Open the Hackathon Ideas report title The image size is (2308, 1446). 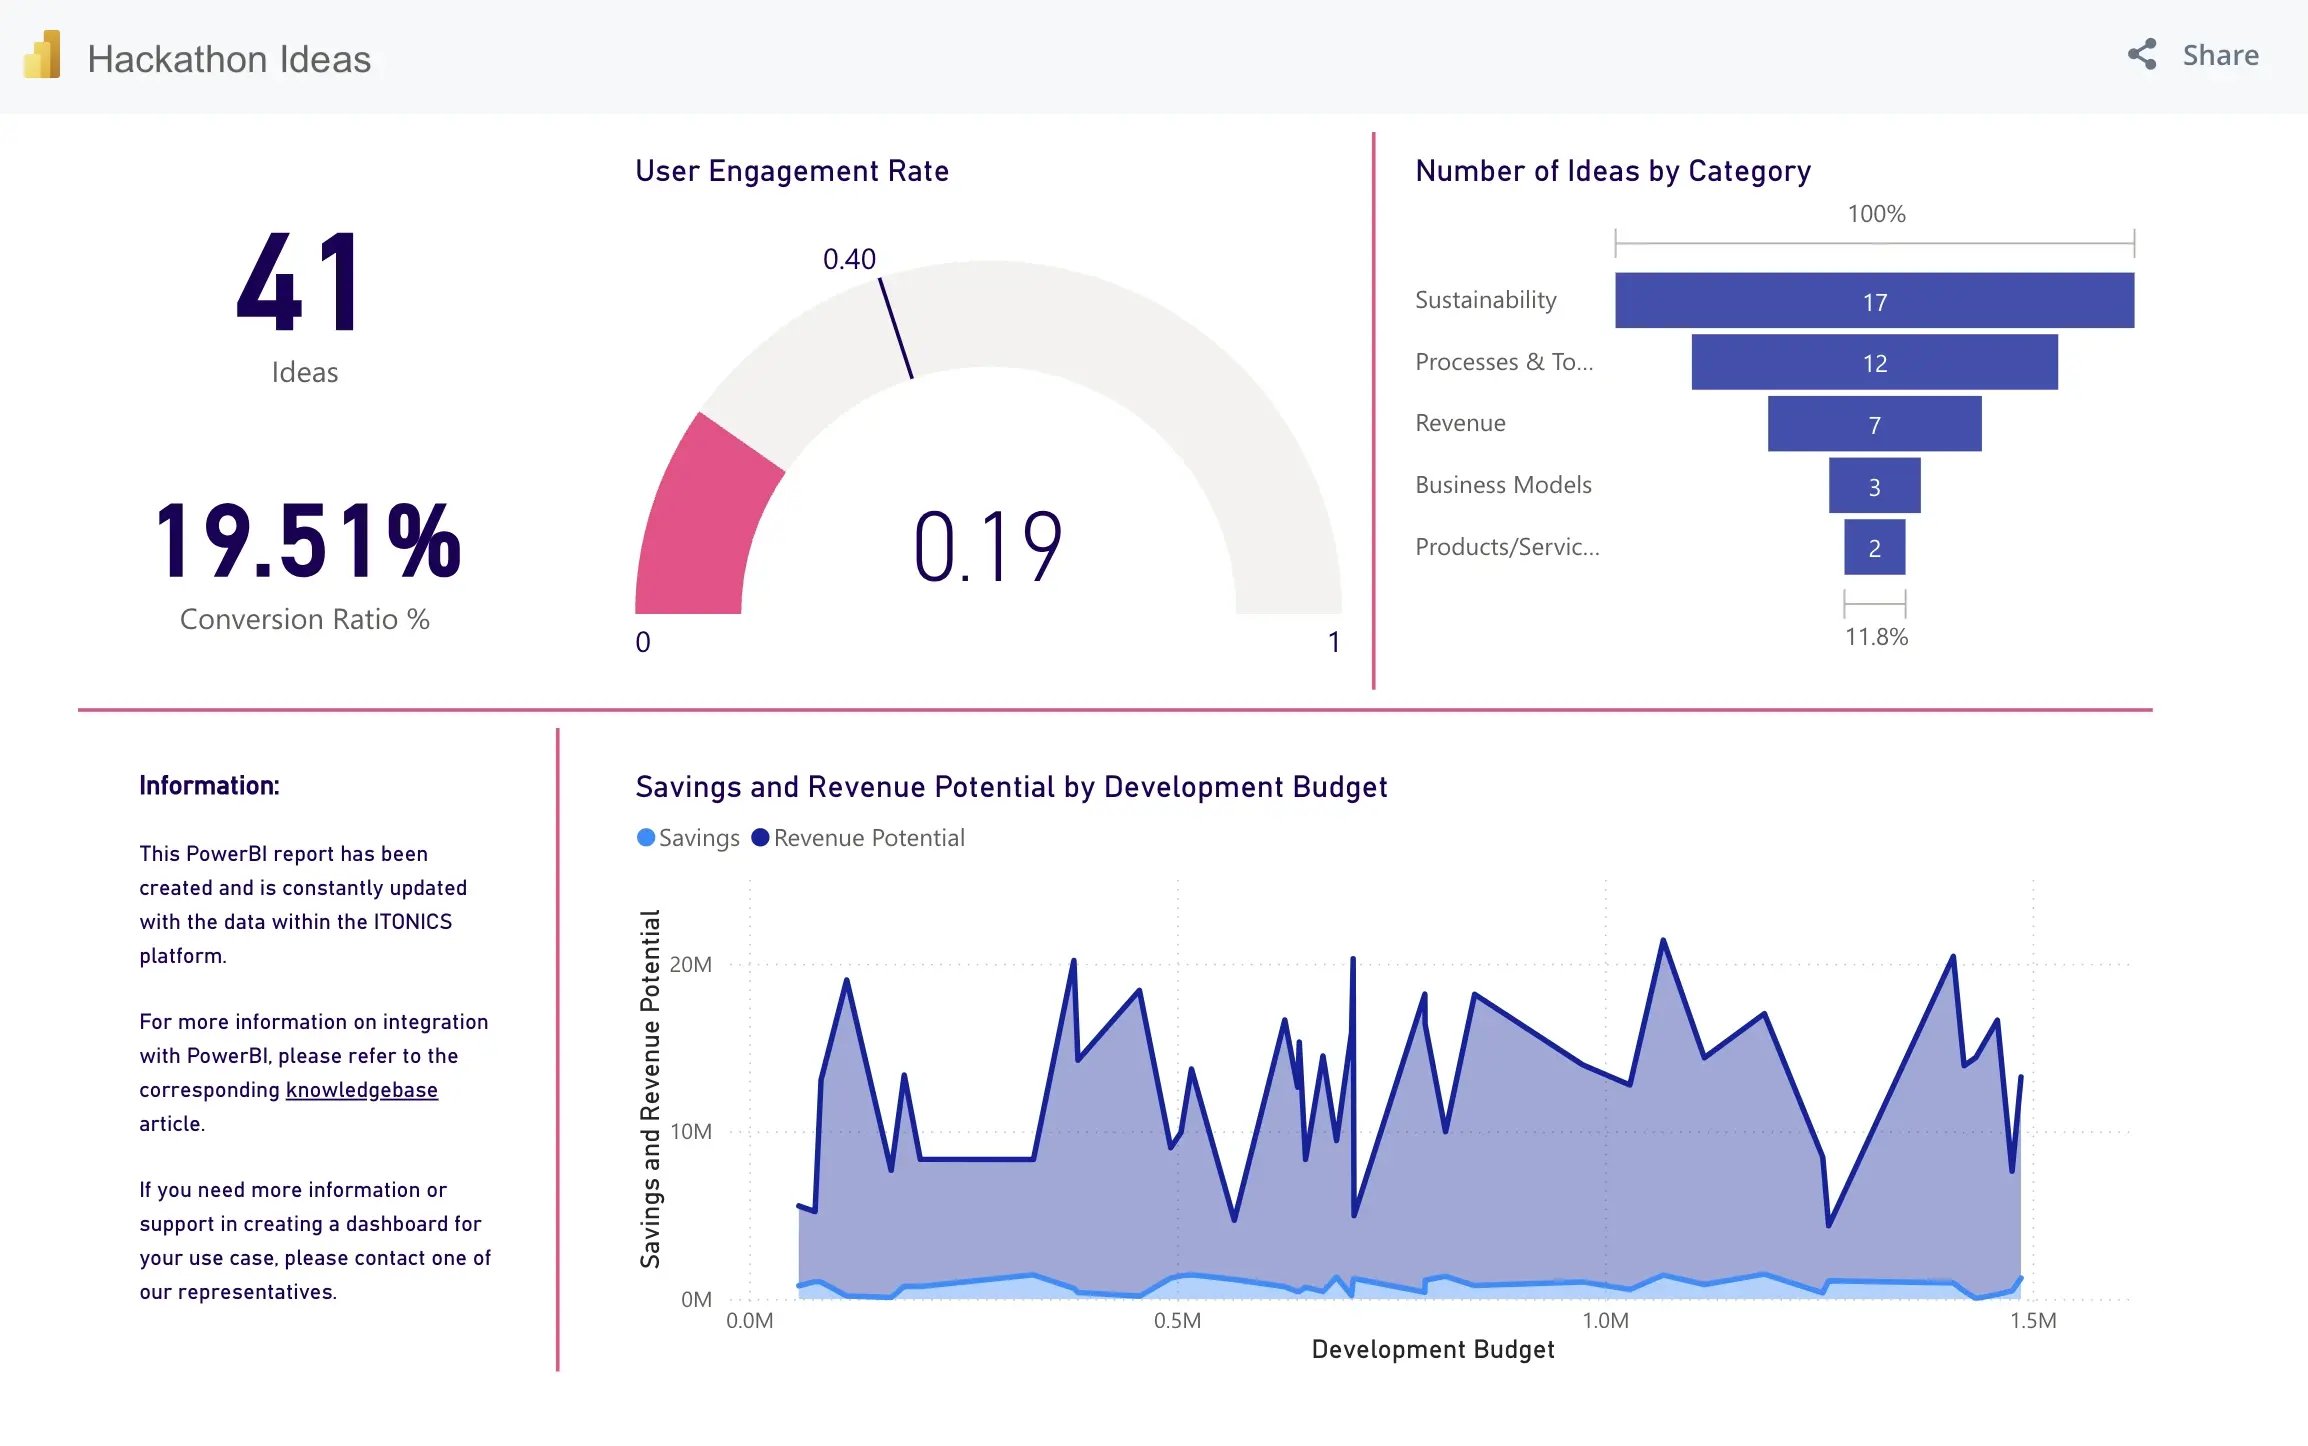pos(229,58)
